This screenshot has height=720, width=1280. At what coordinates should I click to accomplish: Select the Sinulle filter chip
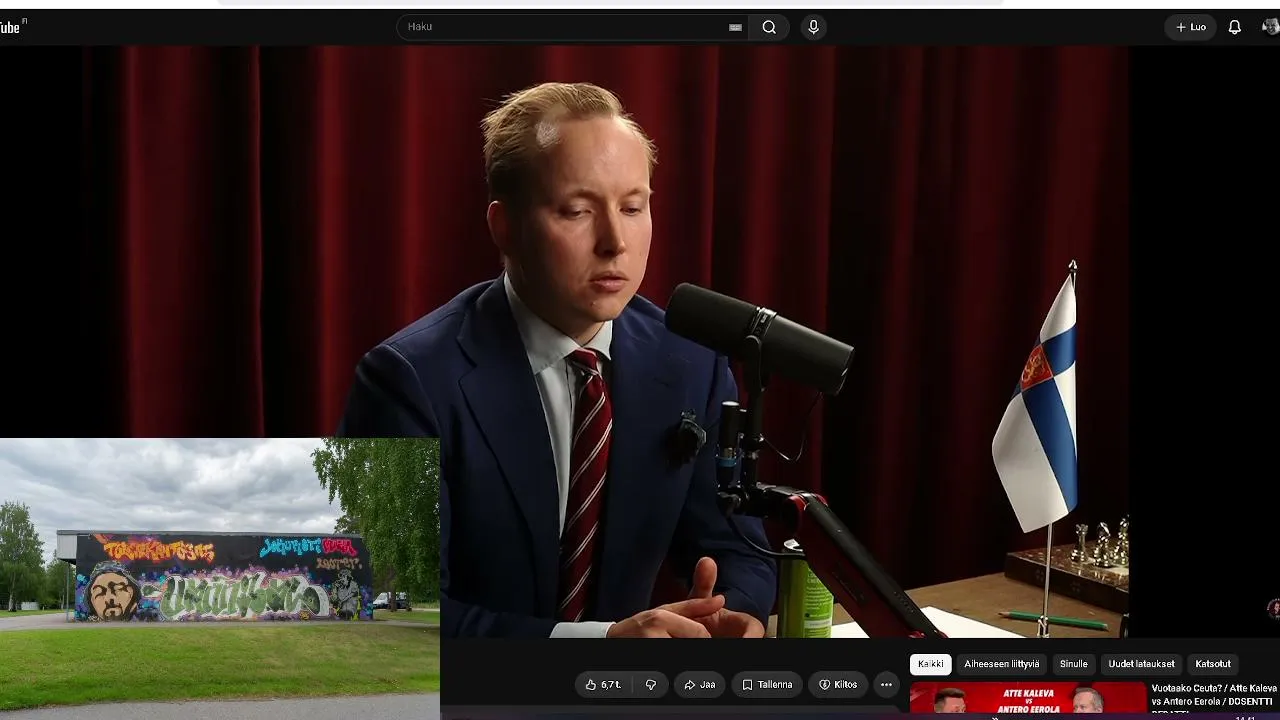coord(1073,664)
